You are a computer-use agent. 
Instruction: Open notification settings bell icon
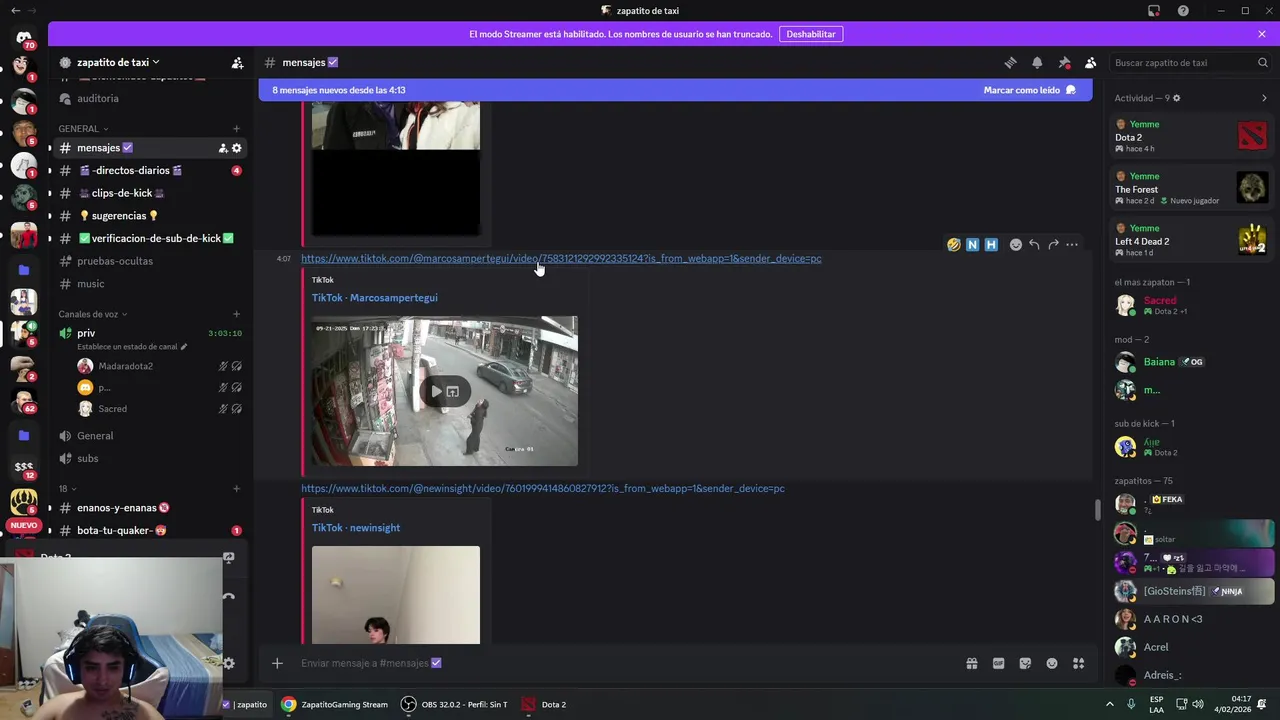click(x=1037, y=62)
